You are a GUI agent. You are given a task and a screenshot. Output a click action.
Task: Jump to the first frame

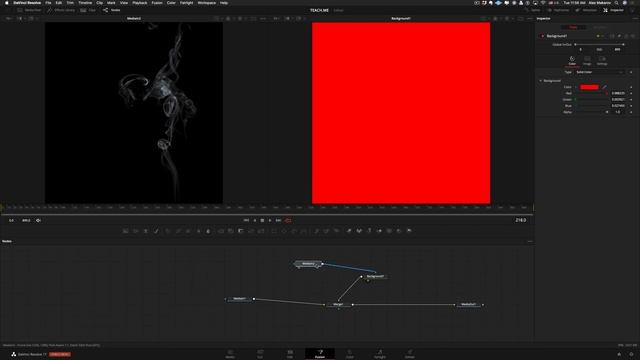coord(246,220)
